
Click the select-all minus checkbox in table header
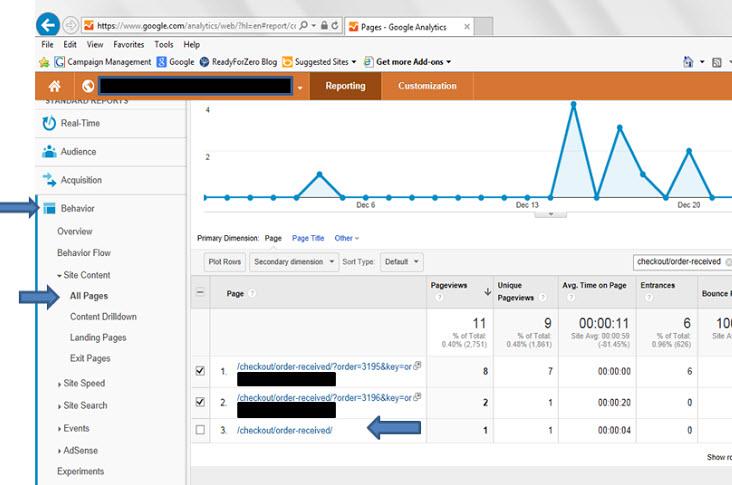(200, 293)
